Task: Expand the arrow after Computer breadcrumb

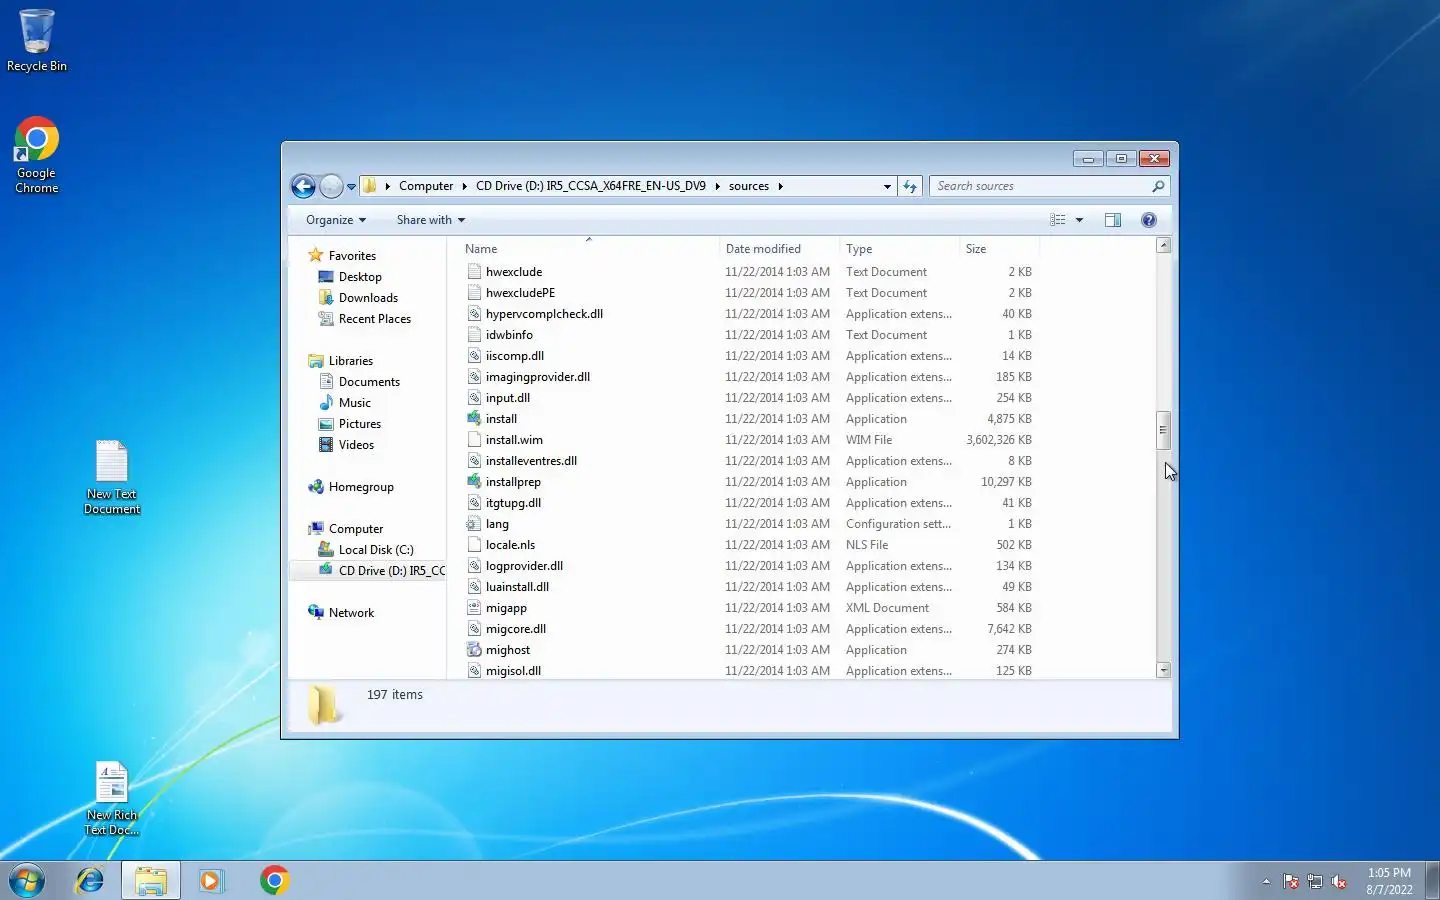Action: coord(464,187)
